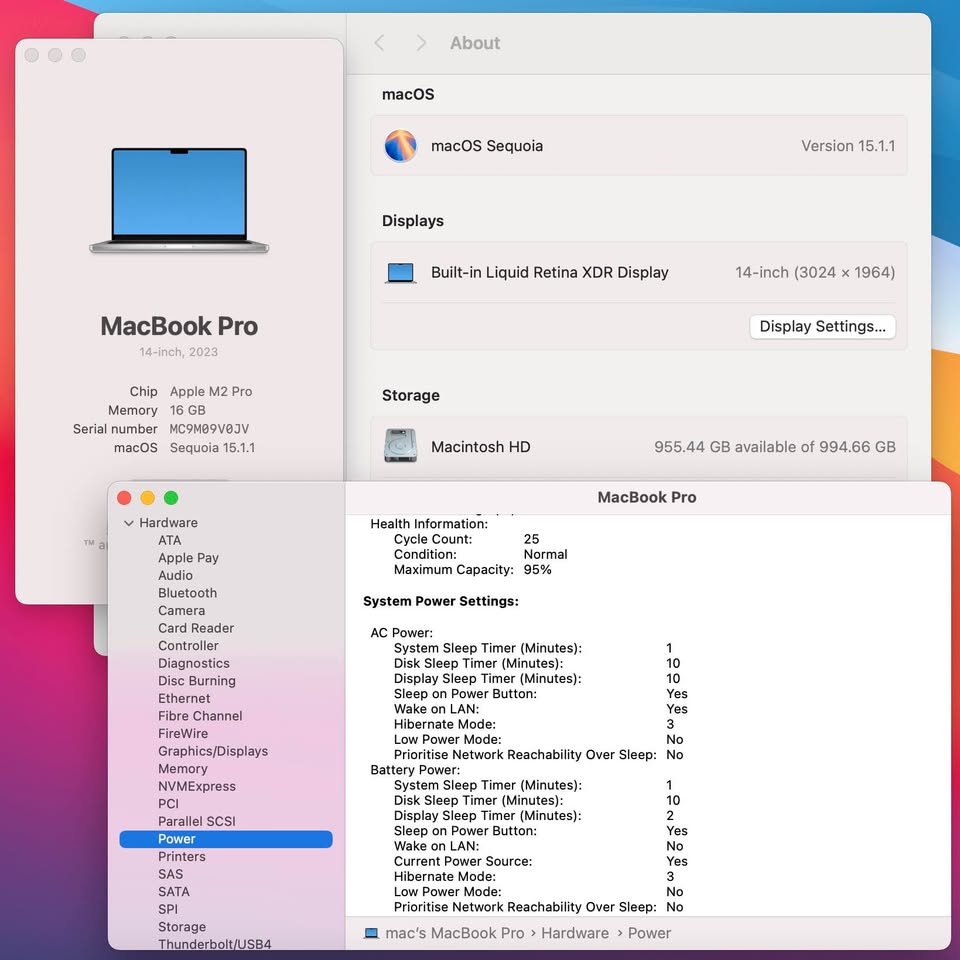This screenshot has height=960, width=960.
Task: Select SATA in sidebar
Action: 173,891
